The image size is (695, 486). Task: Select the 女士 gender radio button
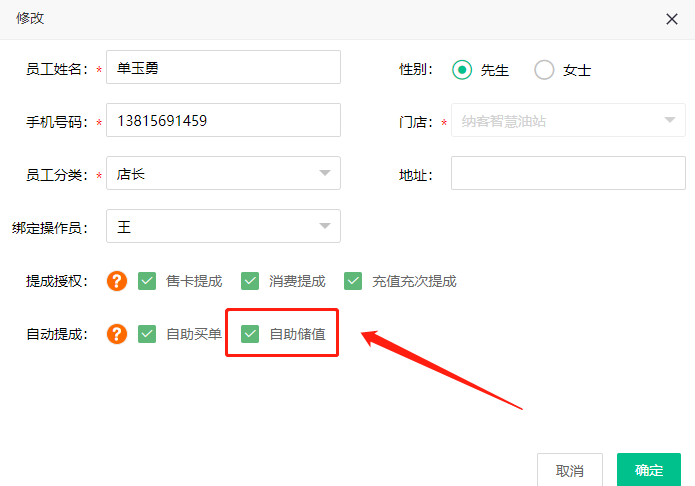[544, 70]
